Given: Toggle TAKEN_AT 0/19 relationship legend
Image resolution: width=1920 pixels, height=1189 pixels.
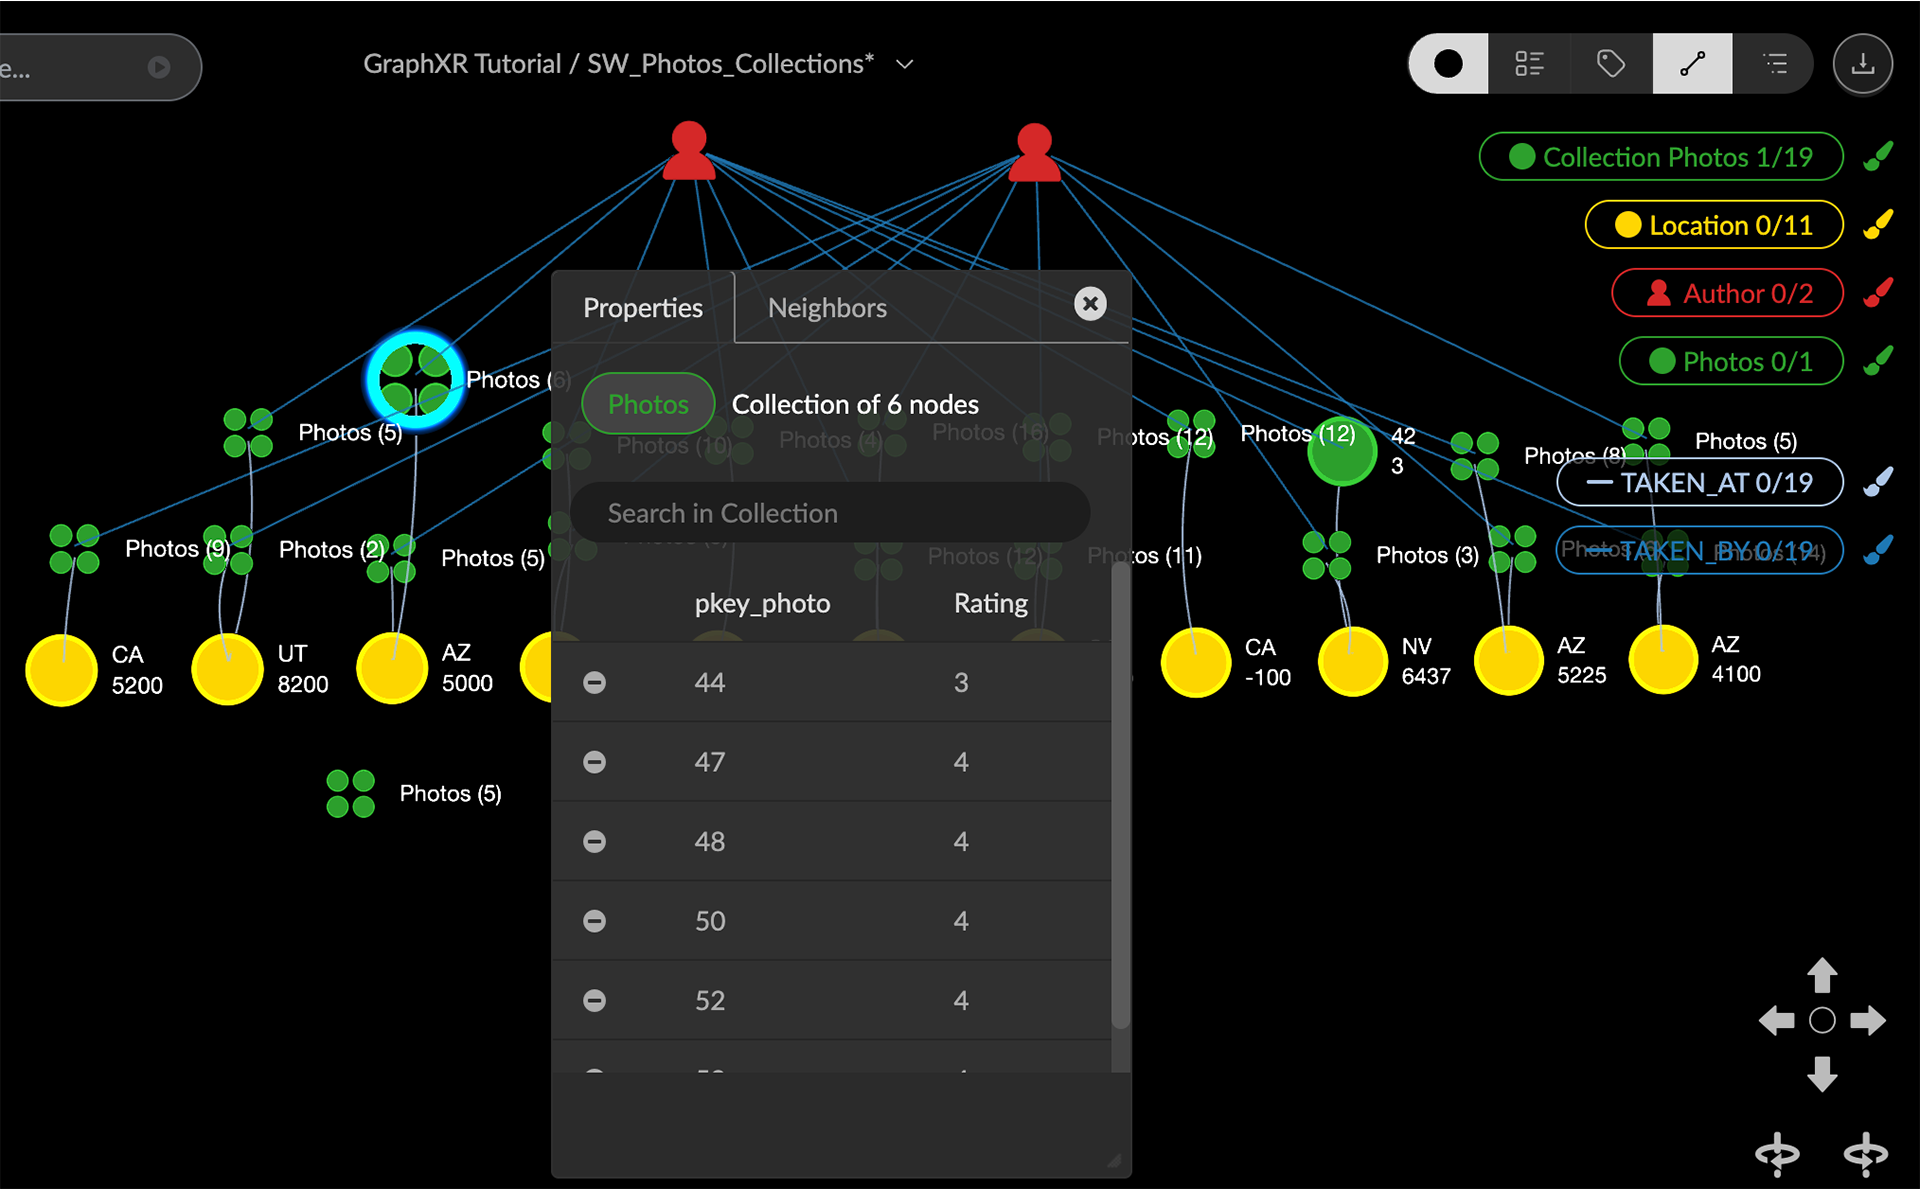Looking at the screenshot, I should (1700, 483).
